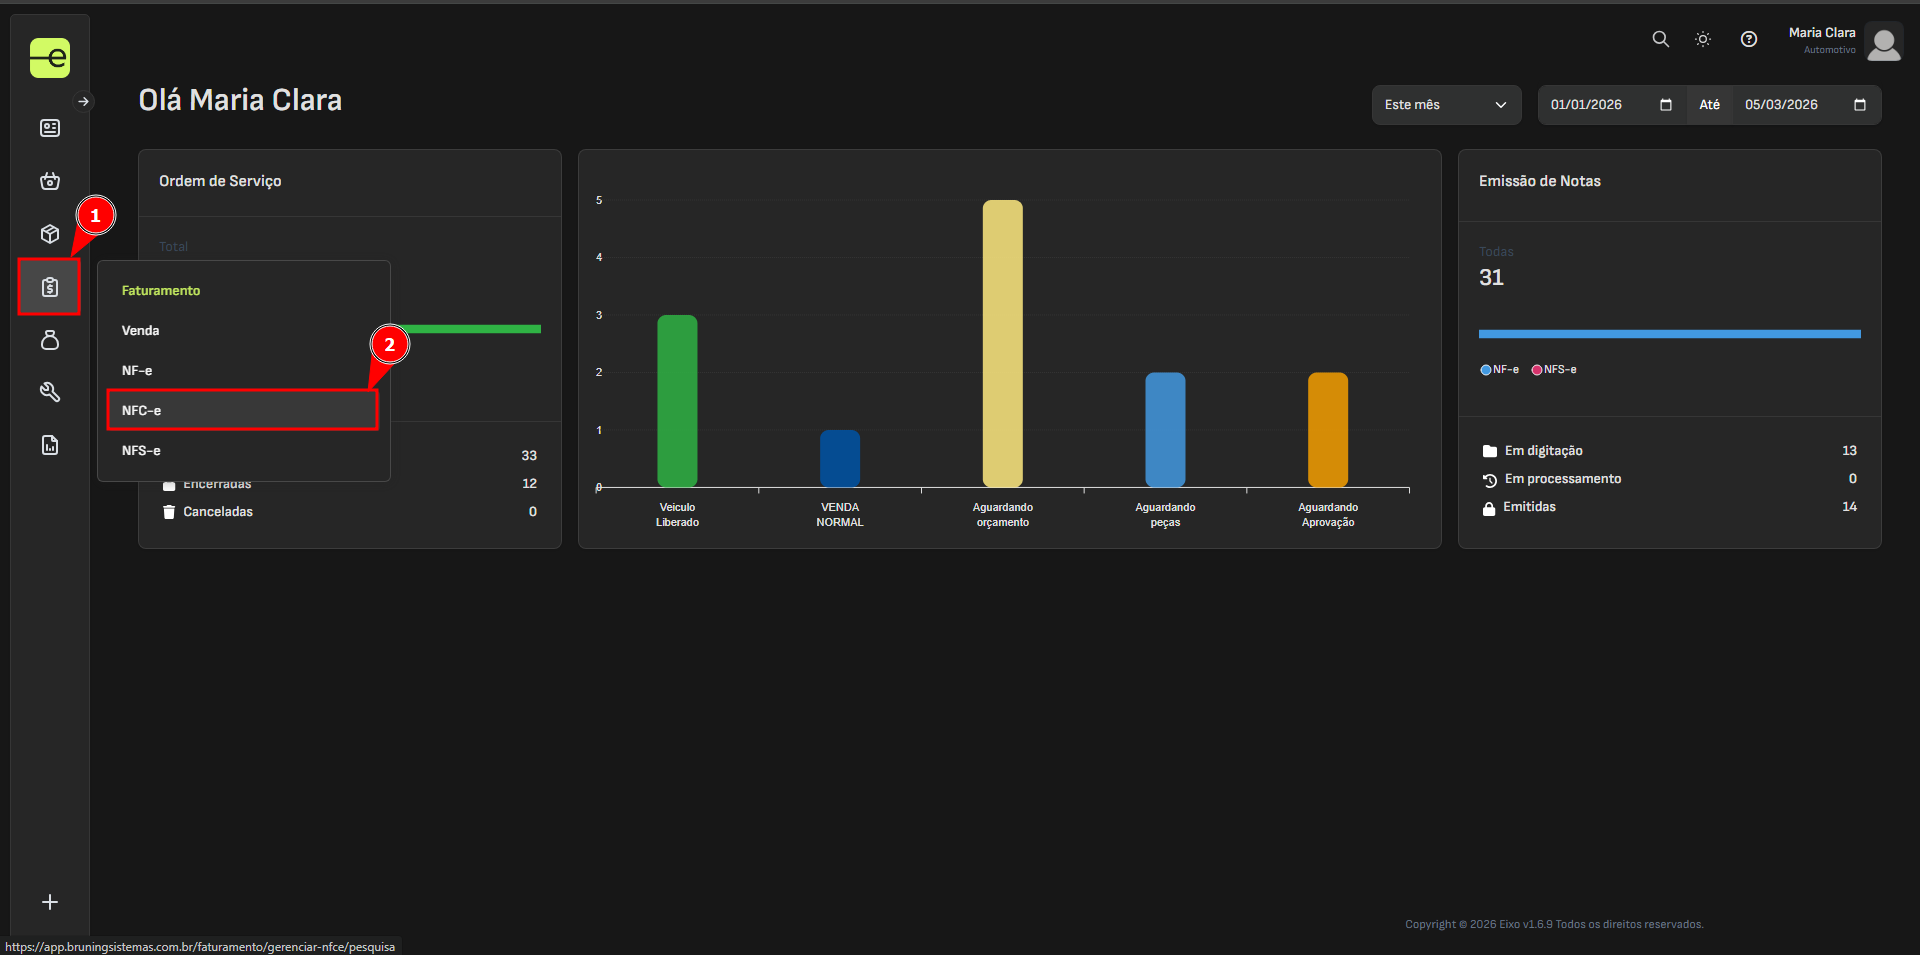Screen dimensions: 1920x955
Task: Click the Maria Clara user profile
Action: (x=1843, y=41)
